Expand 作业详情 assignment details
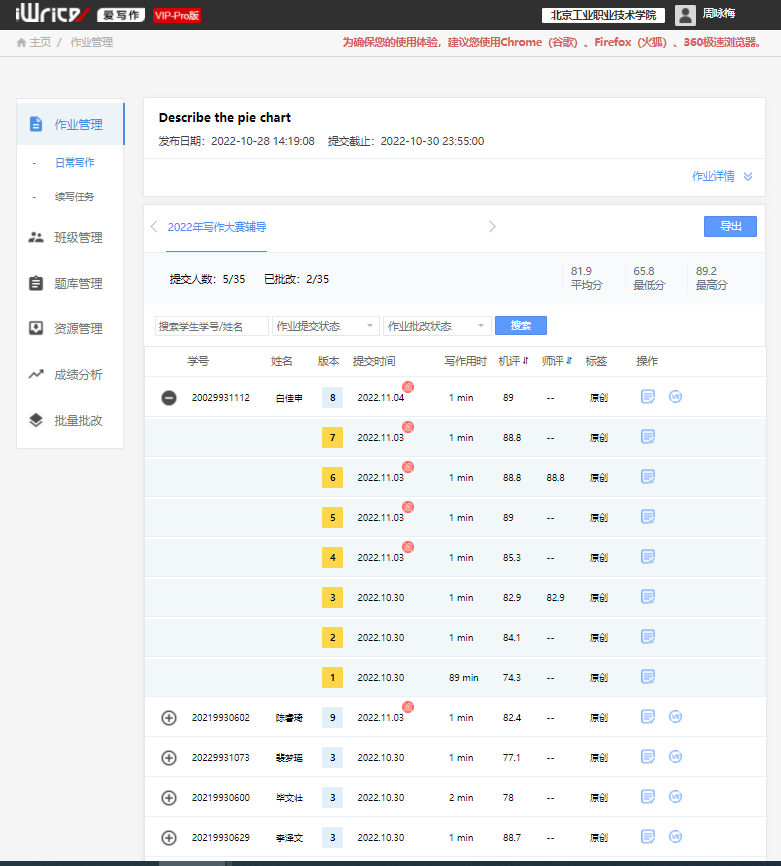The width and height of the screenshot is (781, 866). tap(722, 177)
